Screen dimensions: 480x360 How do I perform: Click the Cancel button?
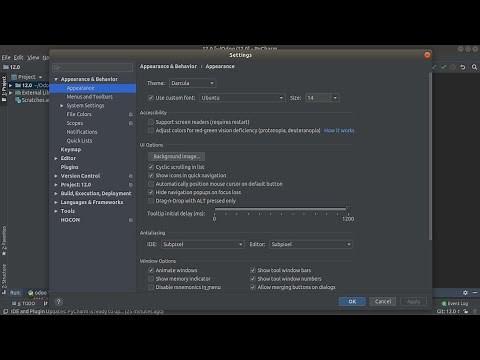(x=383, y=301)
